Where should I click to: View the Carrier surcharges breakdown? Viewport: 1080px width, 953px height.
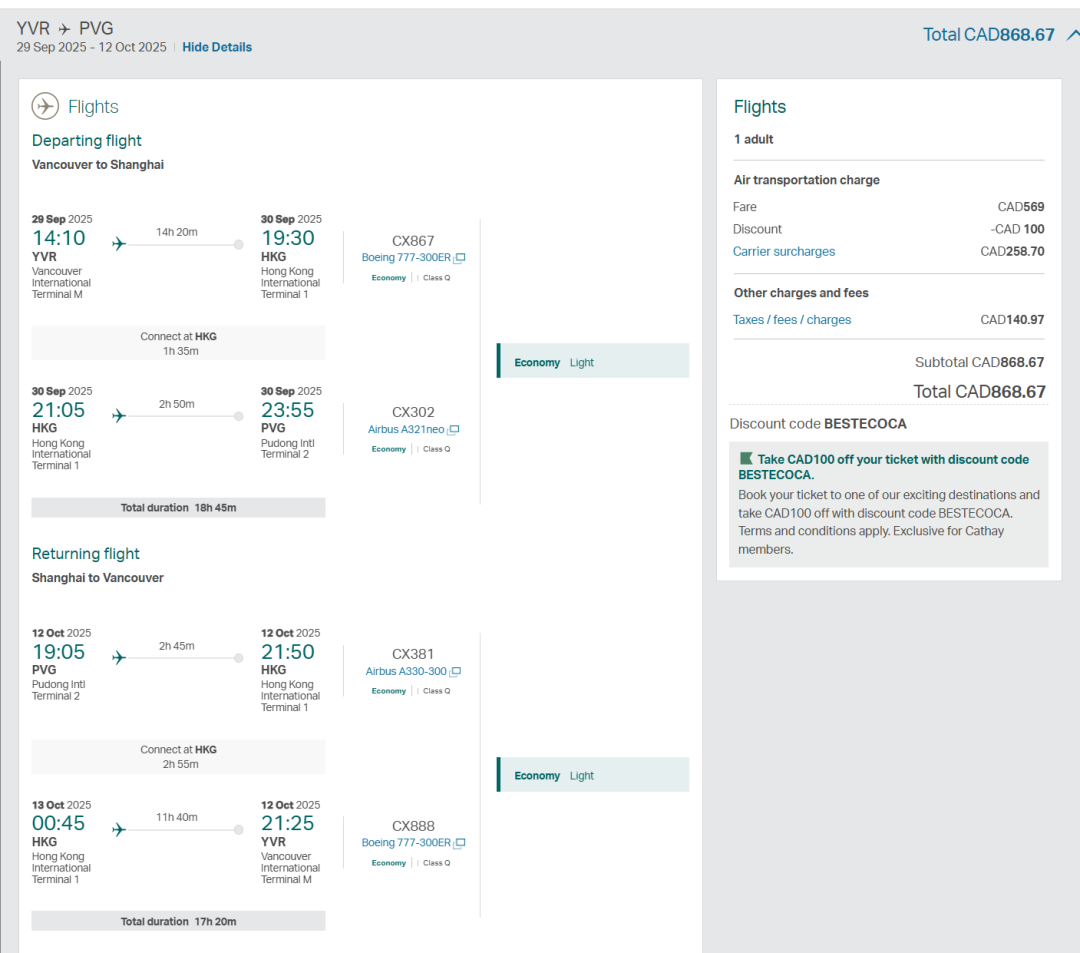(784, 252)
